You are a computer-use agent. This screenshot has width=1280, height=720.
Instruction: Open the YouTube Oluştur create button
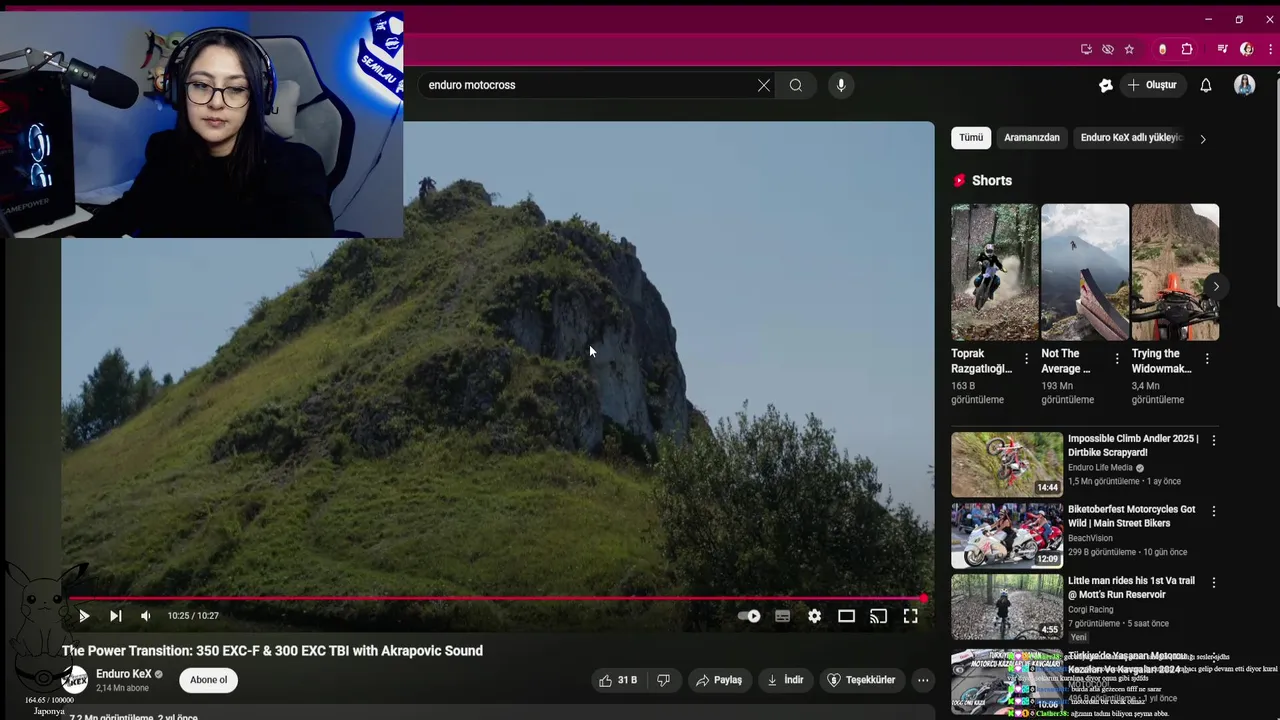1152,85
